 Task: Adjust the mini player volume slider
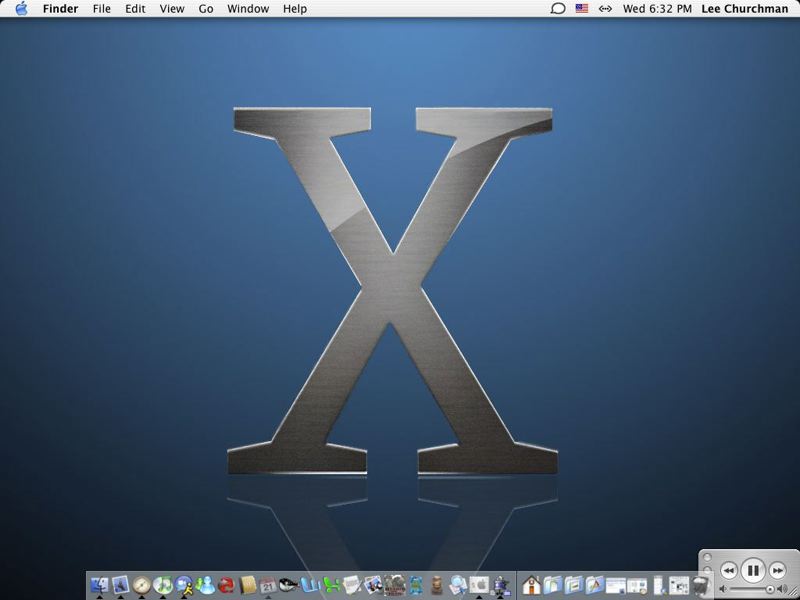[x=748, y=590]
